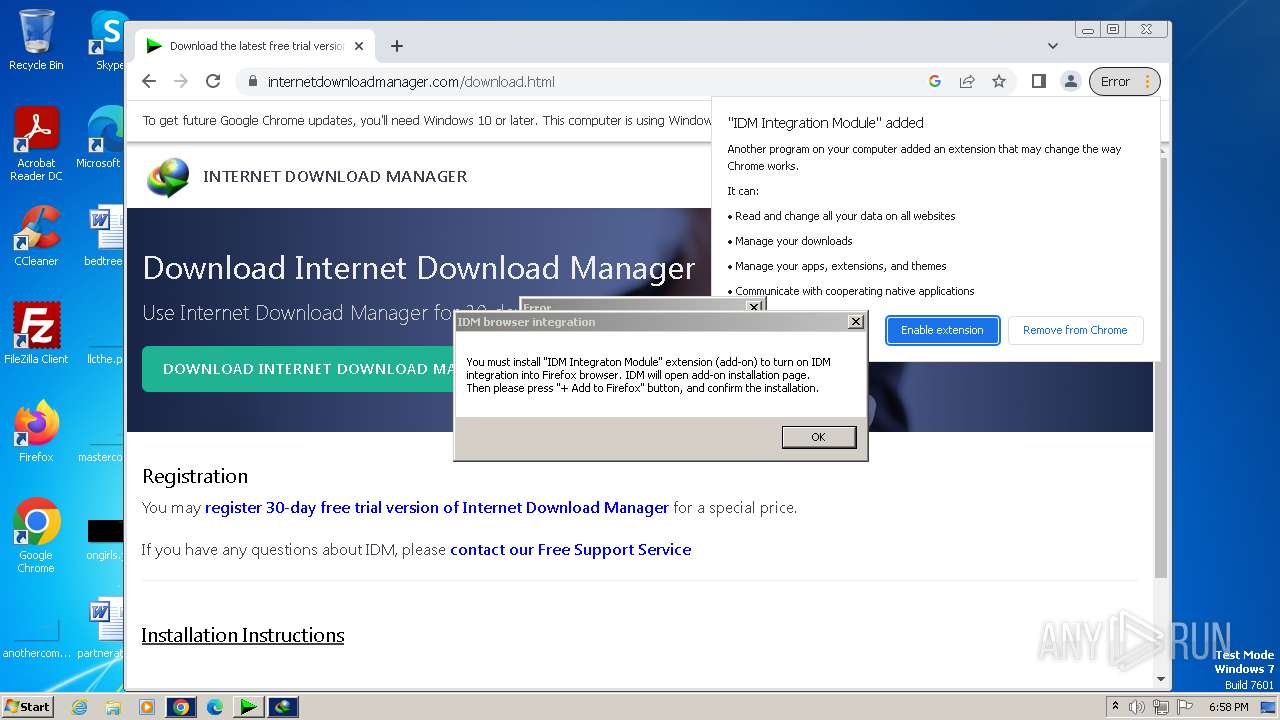Screen dimensions: 1280x720
Task: Bookmark this page with the star icon
Action: coord(999,81)
